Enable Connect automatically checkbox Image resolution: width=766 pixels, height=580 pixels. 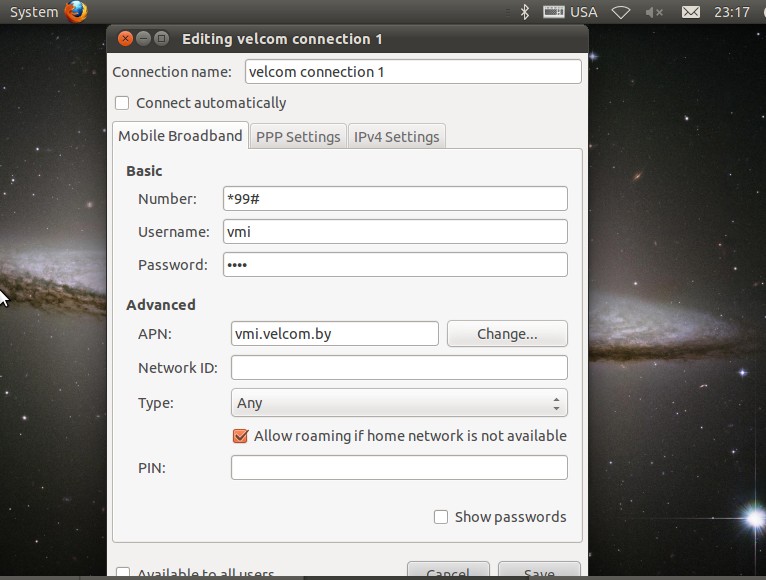[x=122, y=103]
